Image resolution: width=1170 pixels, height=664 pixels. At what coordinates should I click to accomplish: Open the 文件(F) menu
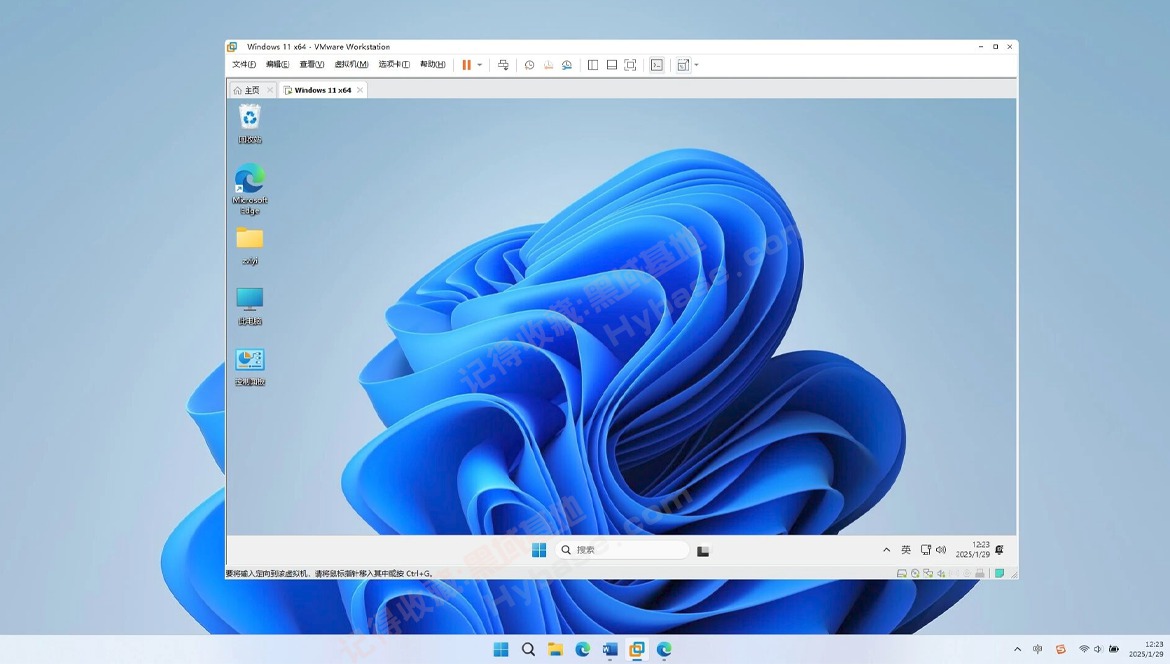click(244, 65)
